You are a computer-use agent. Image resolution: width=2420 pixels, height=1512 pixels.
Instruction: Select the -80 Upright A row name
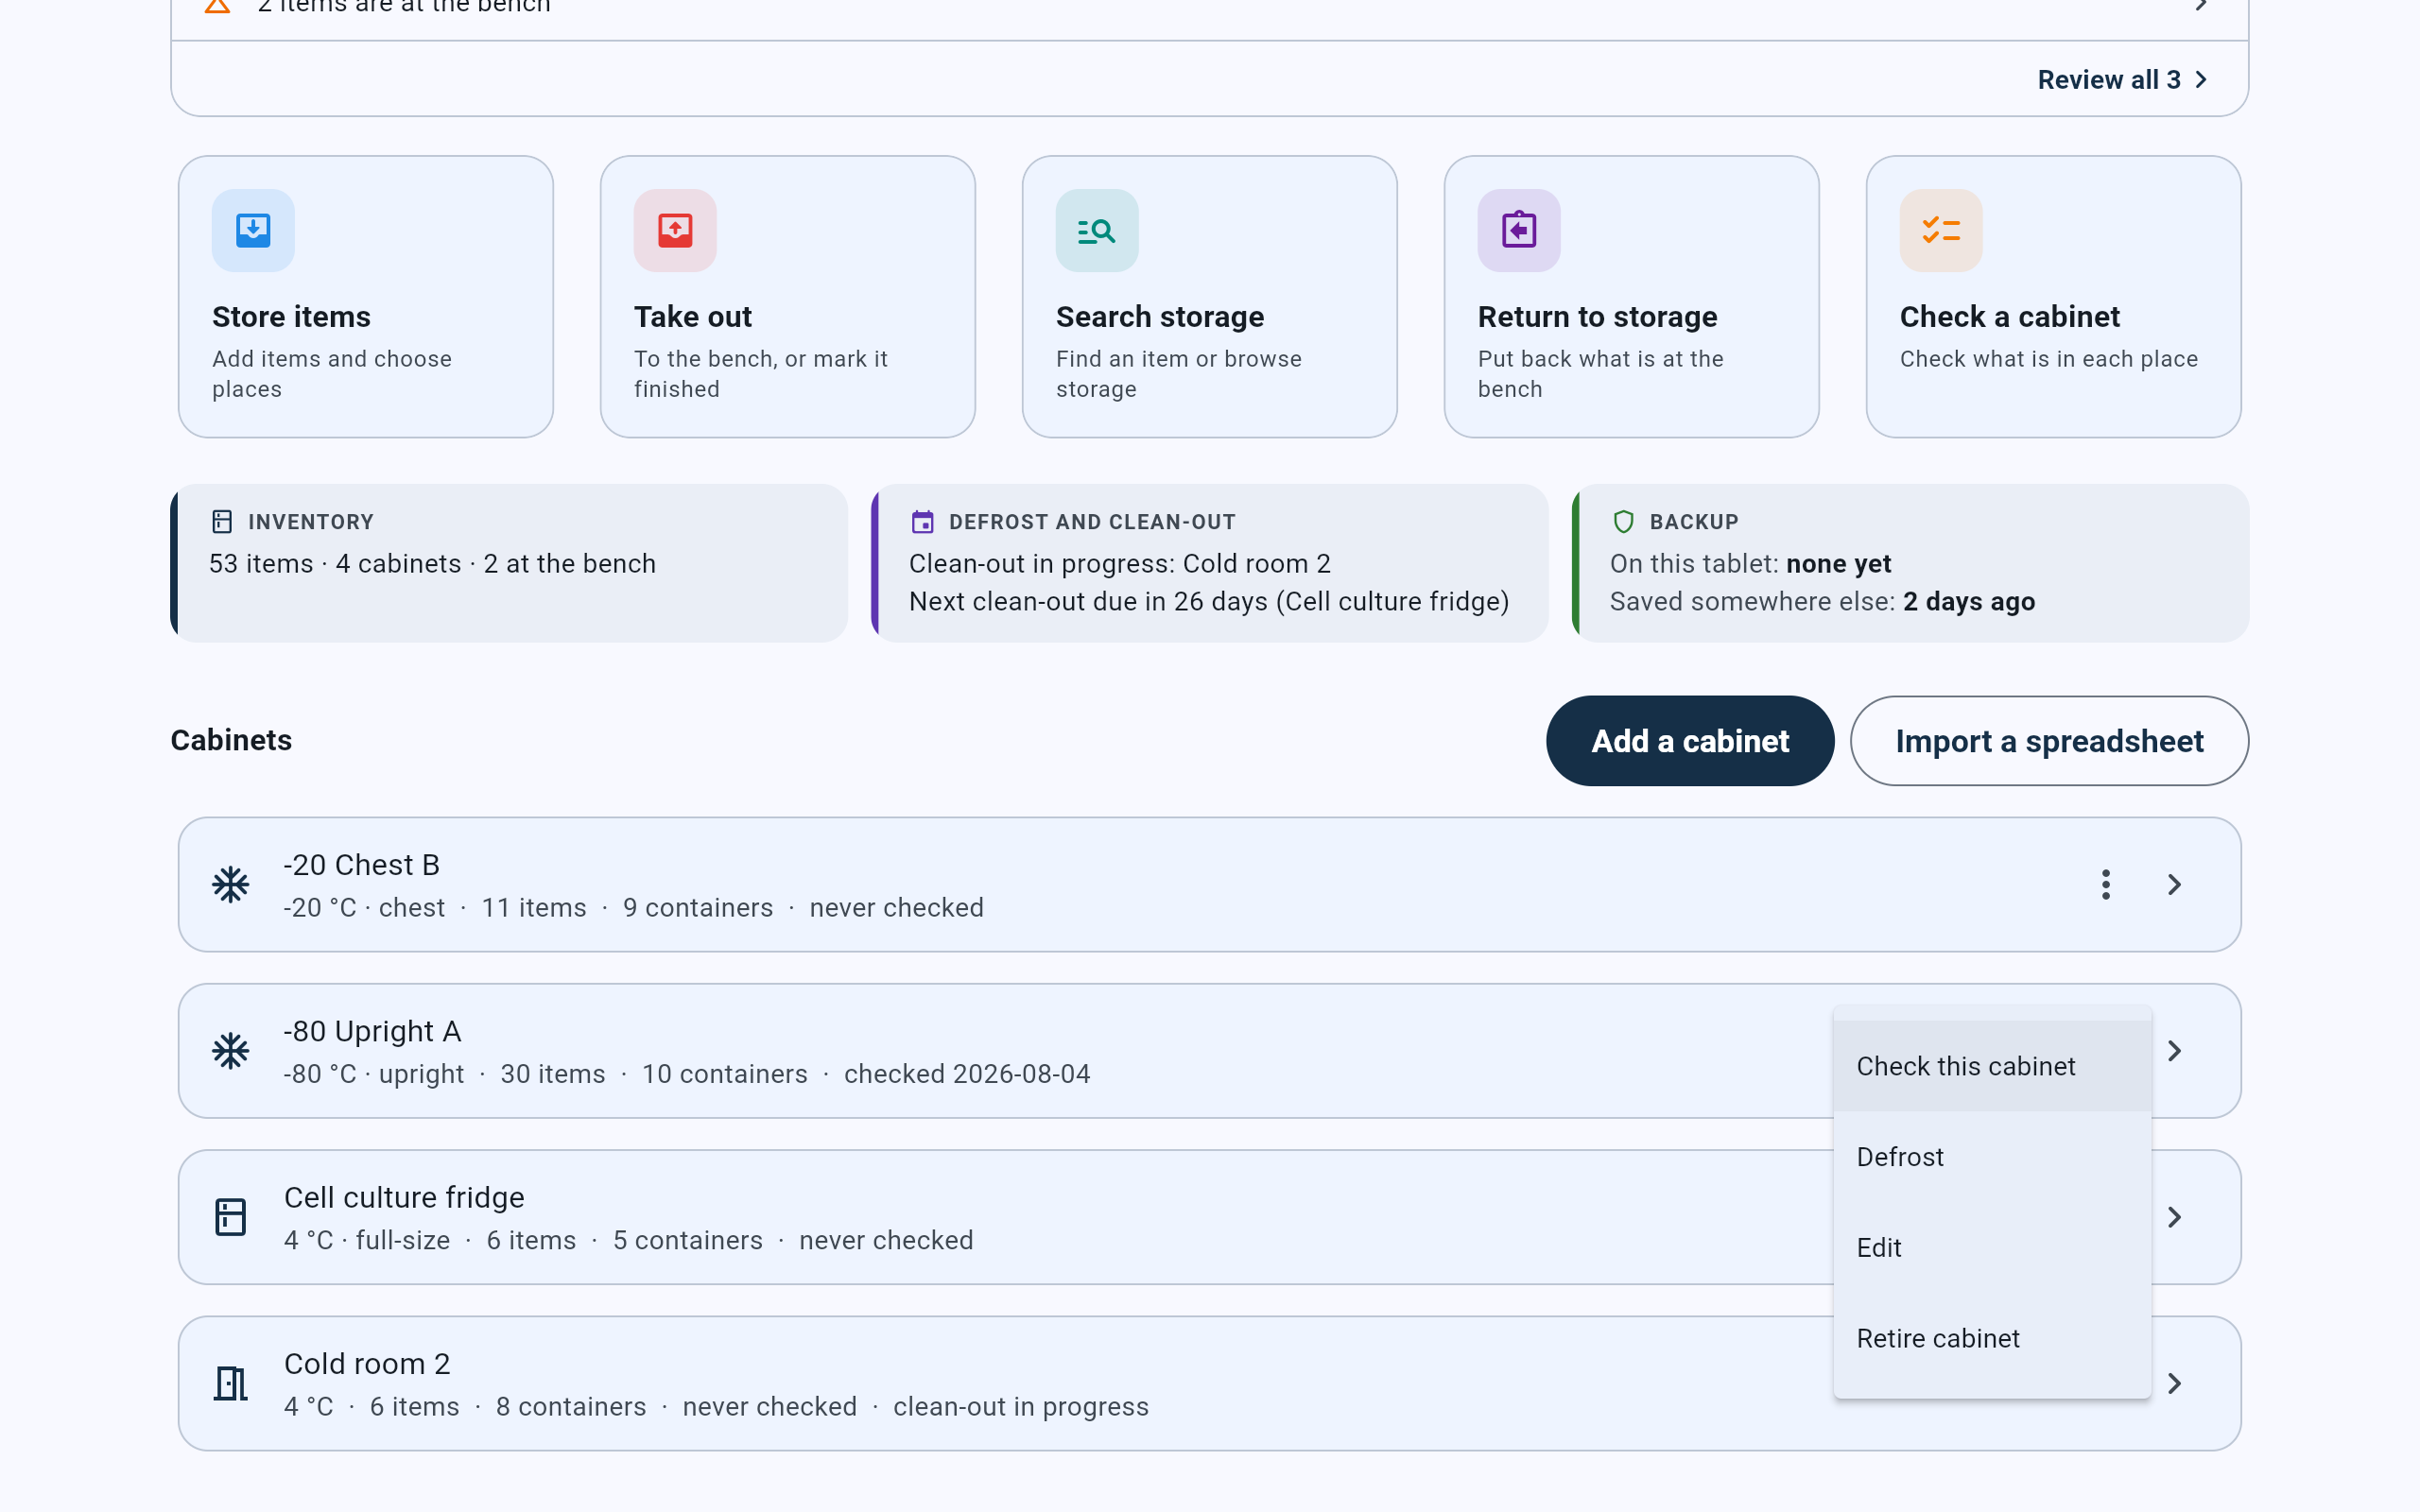point(373,1031)
